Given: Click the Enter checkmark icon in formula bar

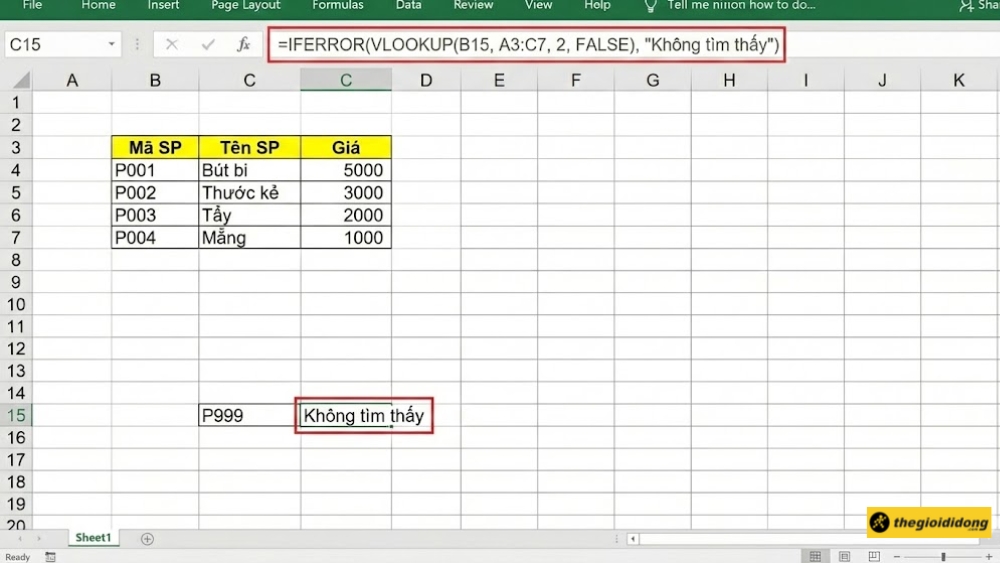Looking at the screenshot, I should tap(208, 45).
